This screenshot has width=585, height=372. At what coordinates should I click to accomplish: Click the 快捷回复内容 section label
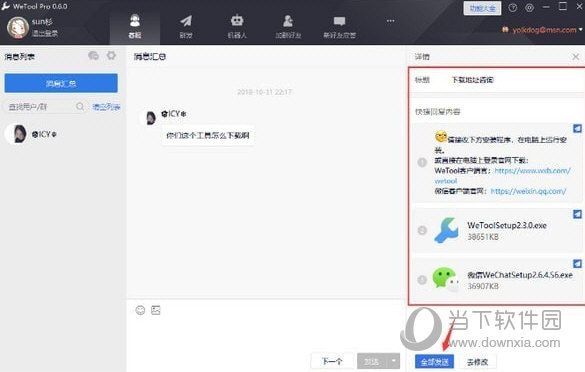point(438,112)
